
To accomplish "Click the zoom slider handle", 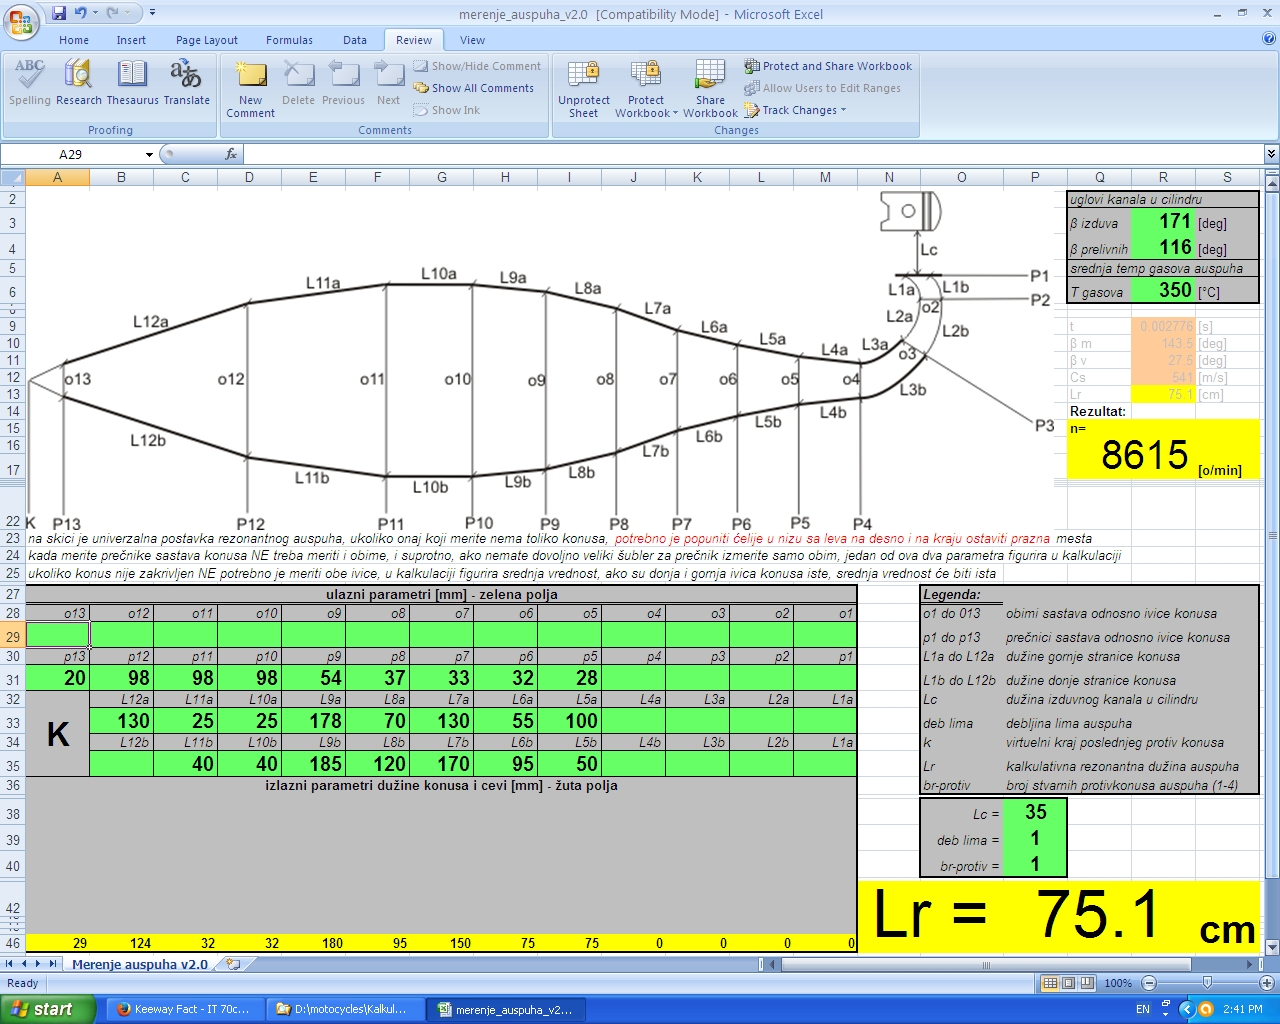I will pyautogui.click(x=1208, y=983).
